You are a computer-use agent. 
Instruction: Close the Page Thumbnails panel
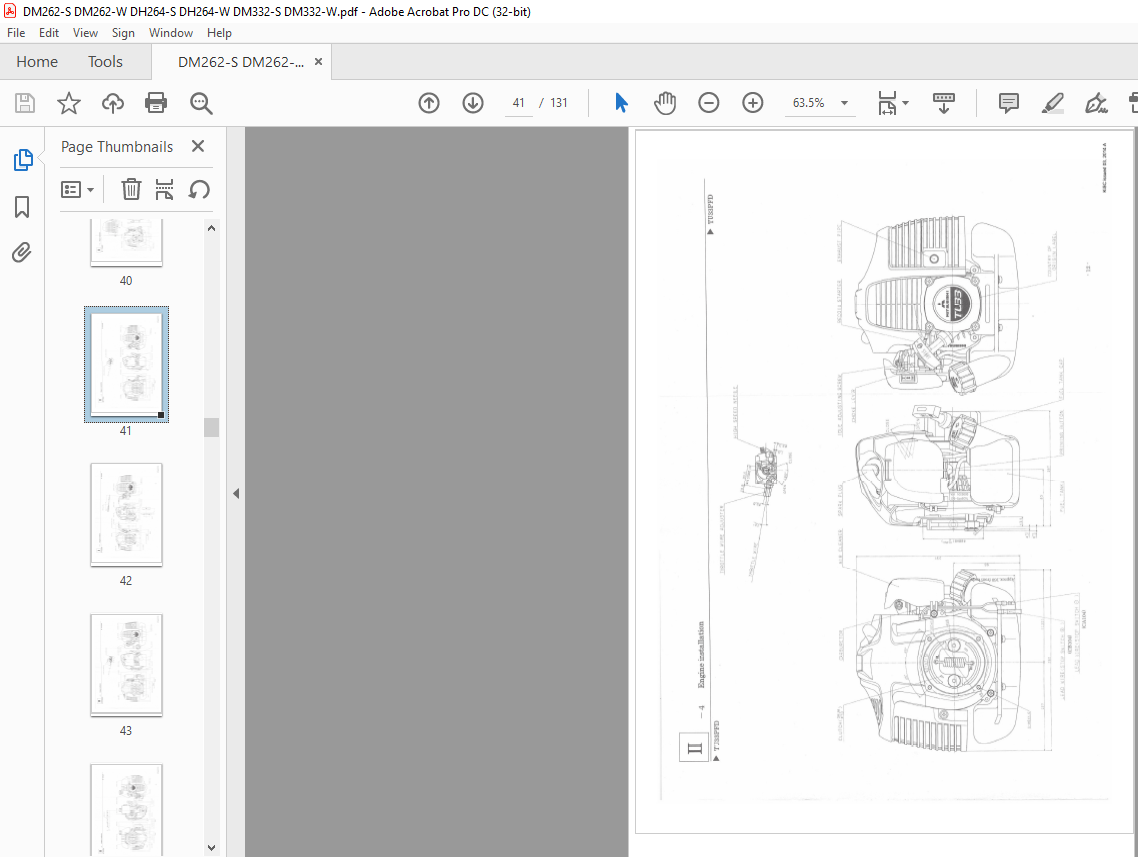[197, 147]
